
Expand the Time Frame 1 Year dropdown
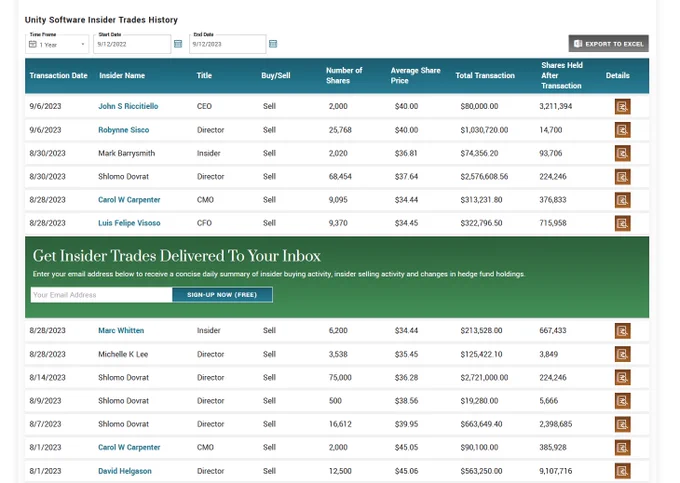click(x=57, y=44)
